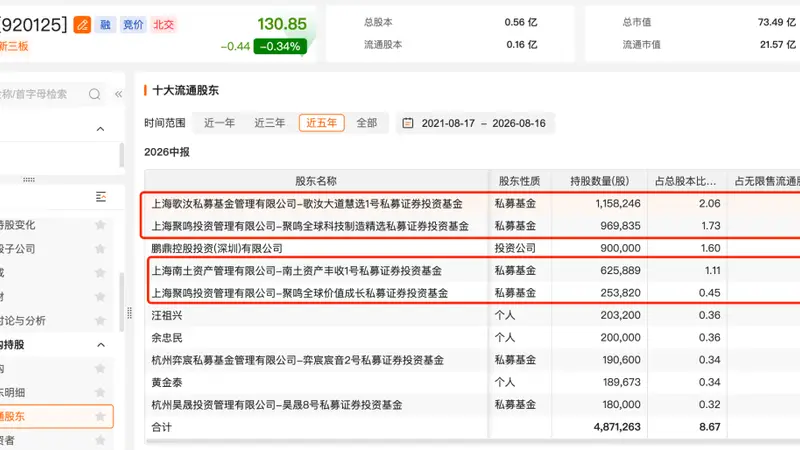Open 明细 sidebar item
Viewport: 800px width, 450px height.
point(13,392)
